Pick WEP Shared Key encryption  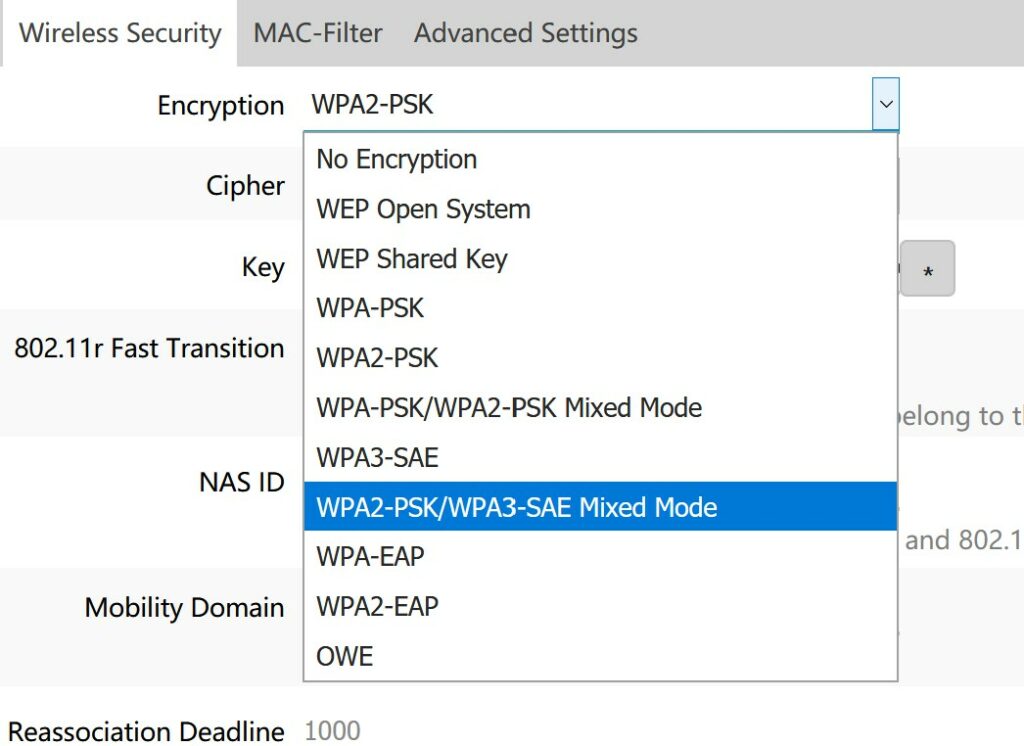click(x=412, y=259)
